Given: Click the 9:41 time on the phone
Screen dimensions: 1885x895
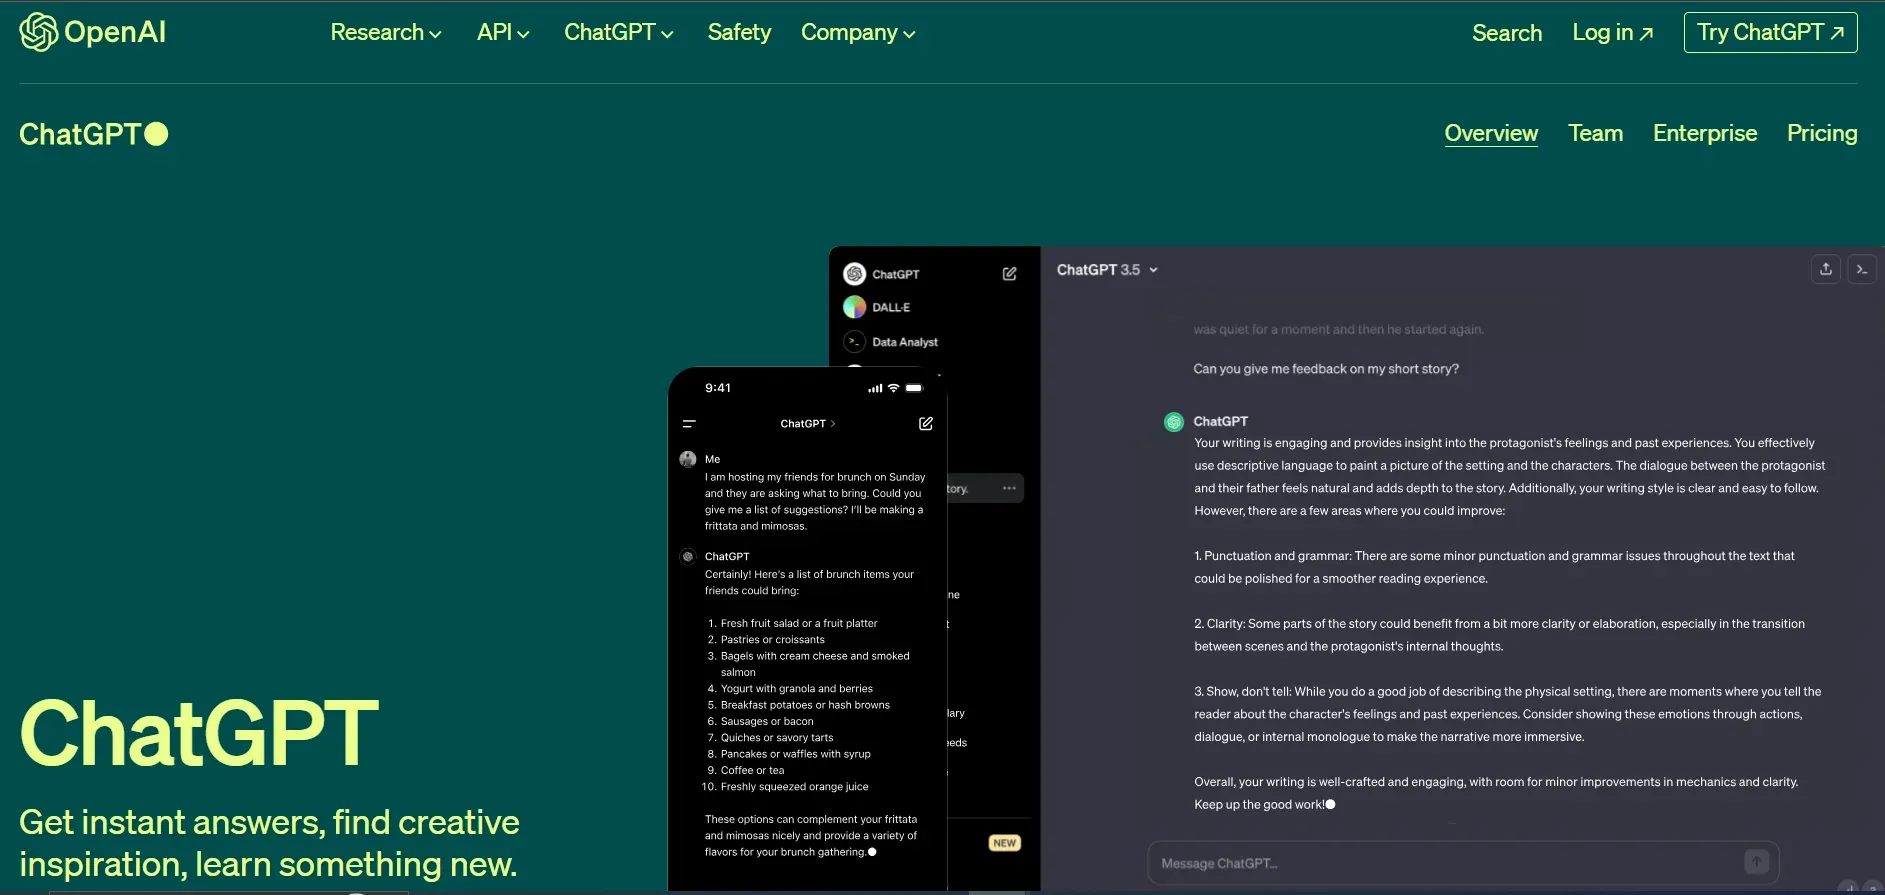Looking at the screenshot, I should [718, 388].
